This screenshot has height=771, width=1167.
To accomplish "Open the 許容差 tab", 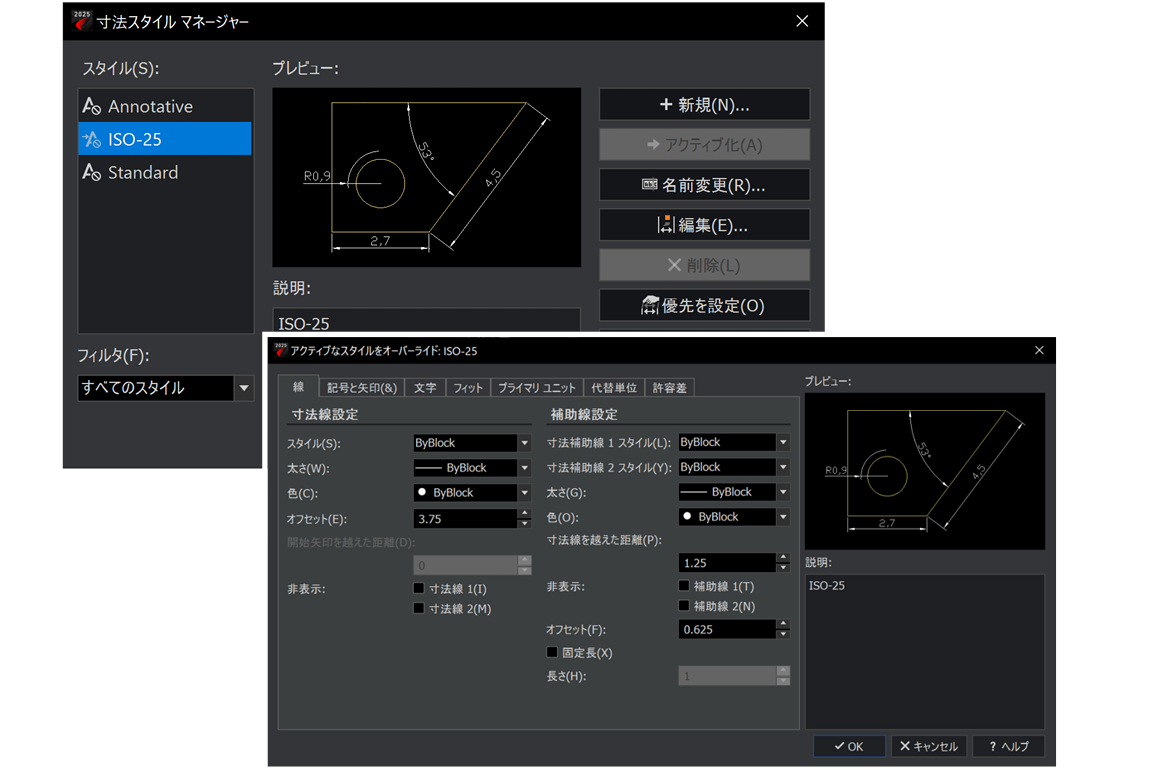I will 670,388.
